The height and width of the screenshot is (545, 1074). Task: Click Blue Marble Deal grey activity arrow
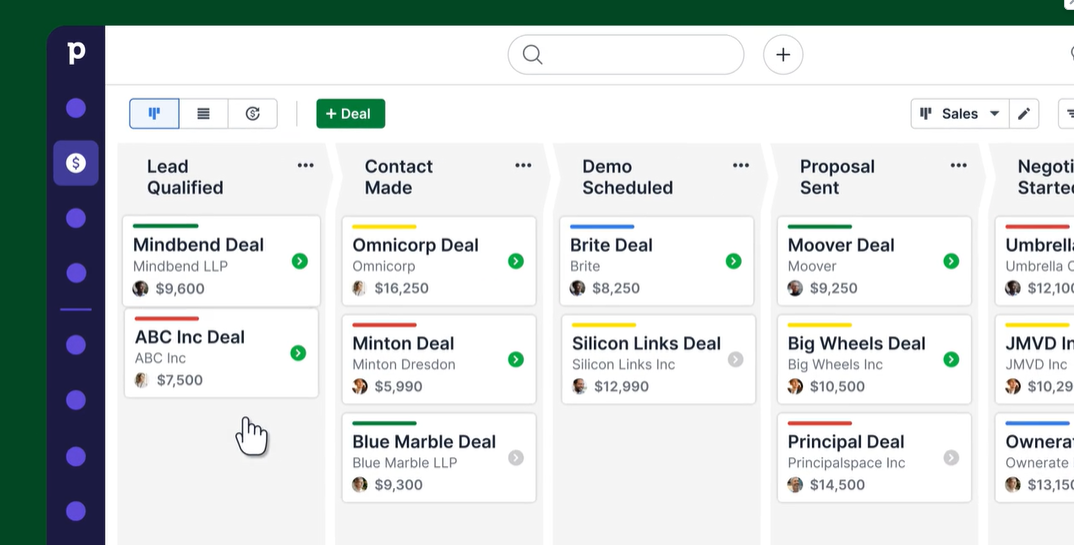(516, 457)
